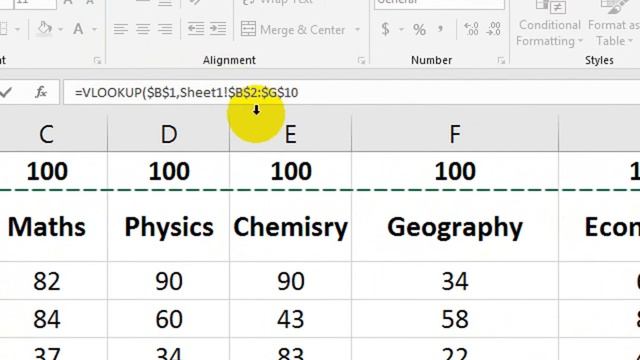Select the 100 cell in column D

click(169, 171)
